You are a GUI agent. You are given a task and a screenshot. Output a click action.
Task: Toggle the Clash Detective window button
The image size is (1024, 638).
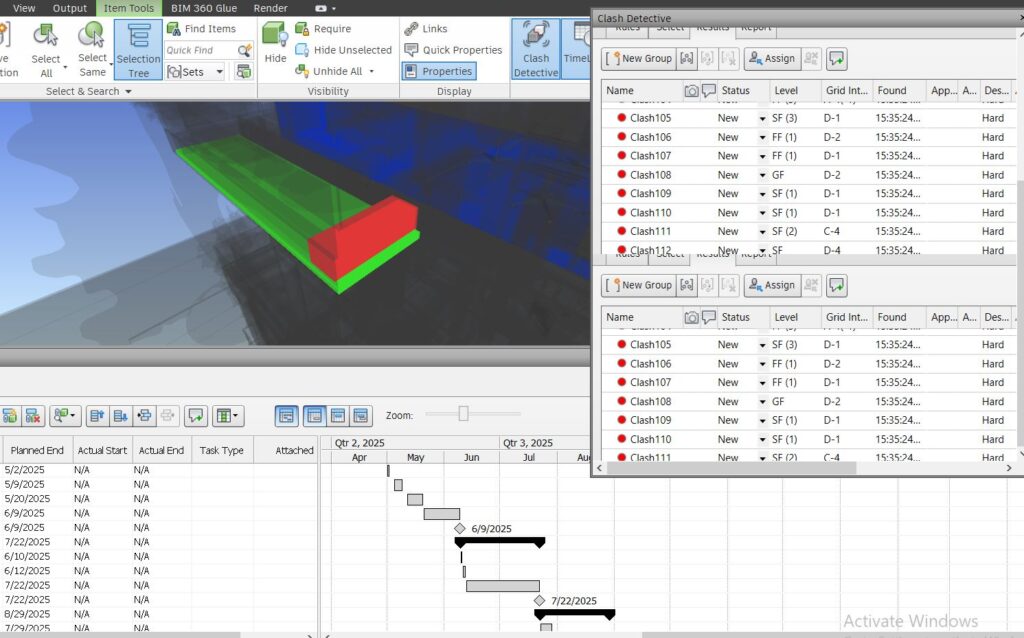(x=536, y=49)
